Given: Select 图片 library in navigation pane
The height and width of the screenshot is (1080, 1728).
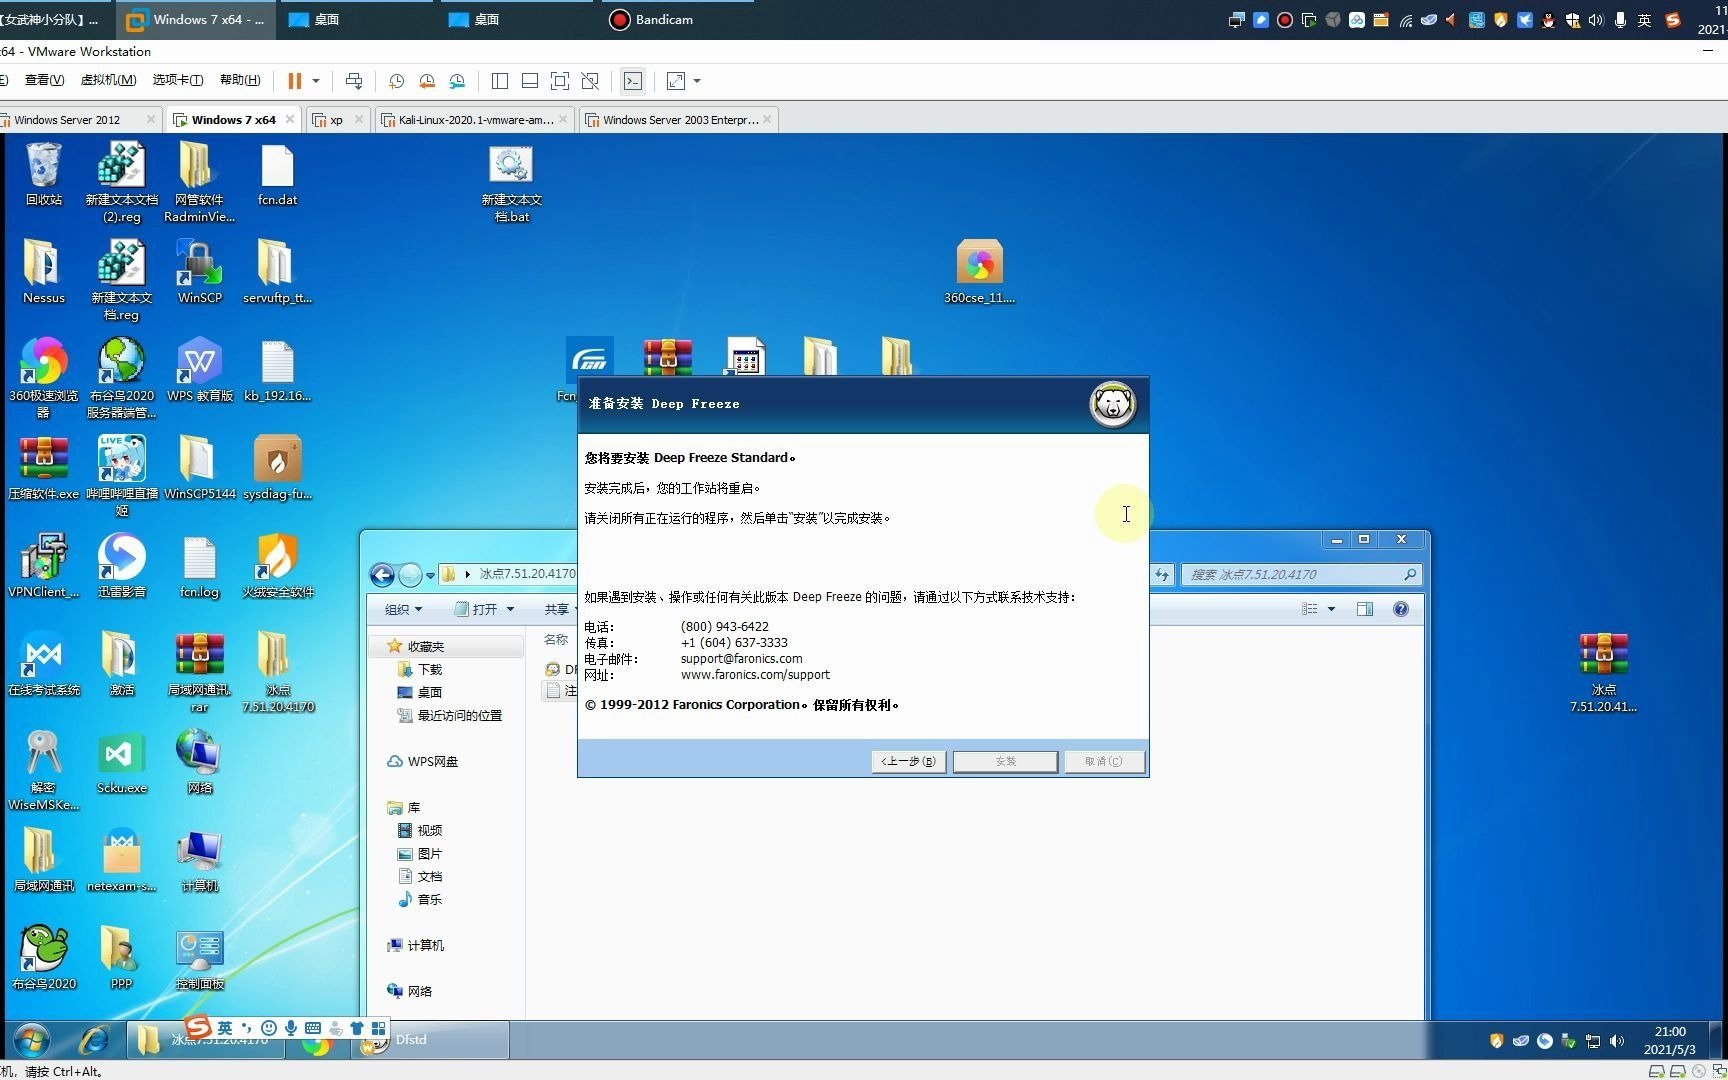Looking at the screenshot, I should tap(419, 854).
